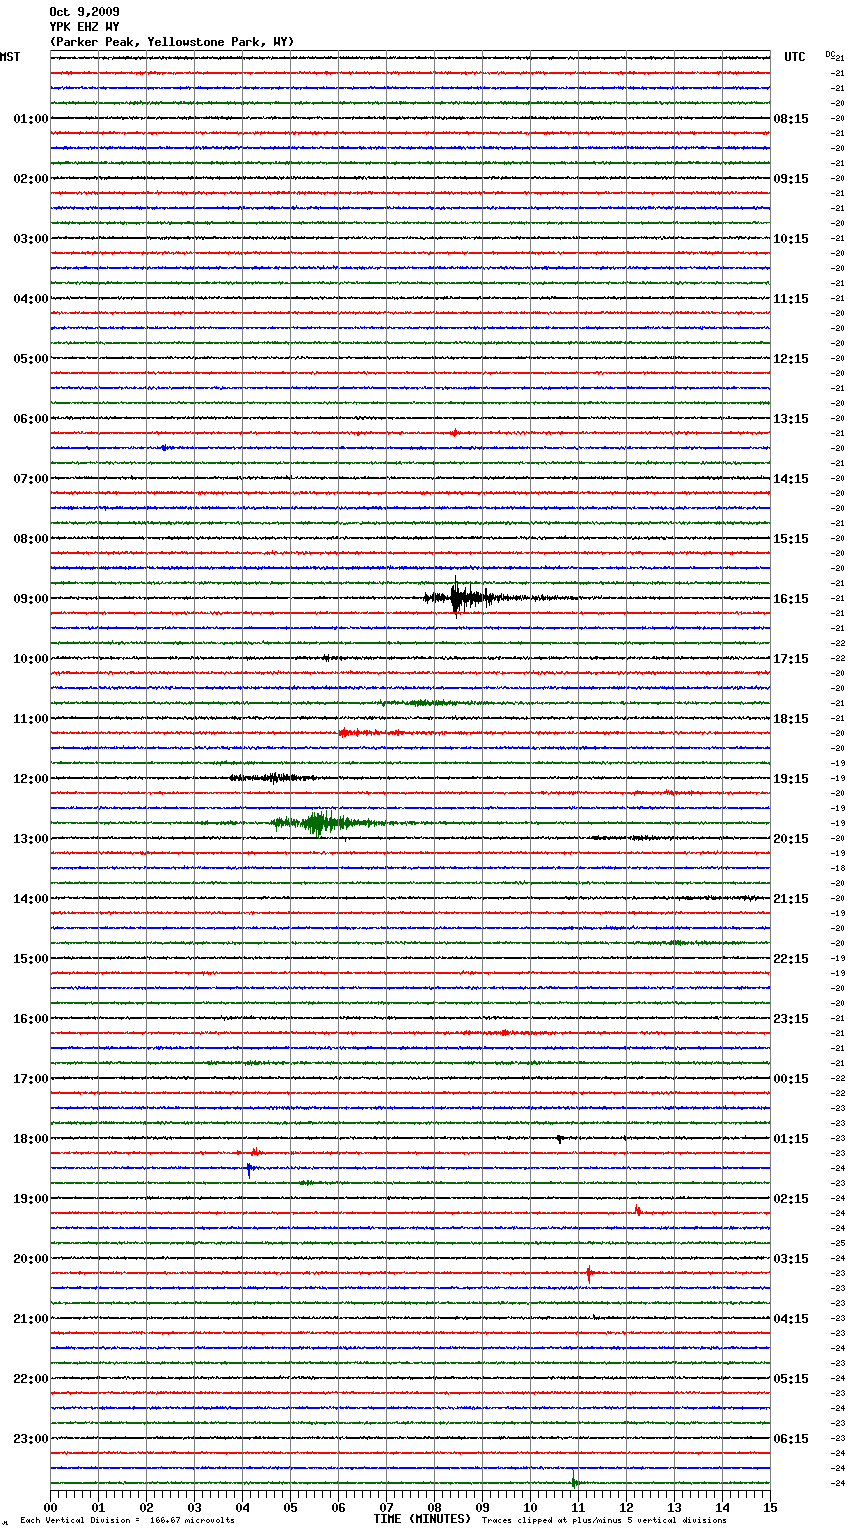Image resolution: width=850 pixels, height=1534 pixels.
Task: Select the station code YPK EHZ WY
Action: [84, 27]
